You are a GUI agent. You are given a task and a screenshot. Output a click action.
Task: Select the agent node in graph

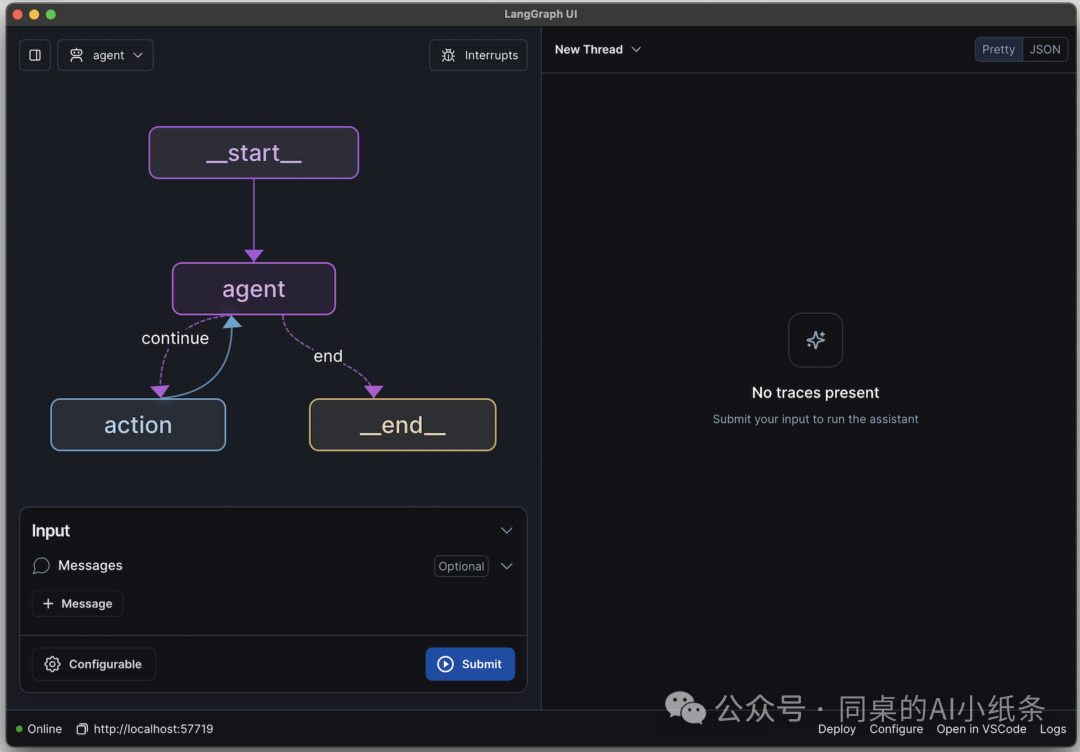point(253,289)
